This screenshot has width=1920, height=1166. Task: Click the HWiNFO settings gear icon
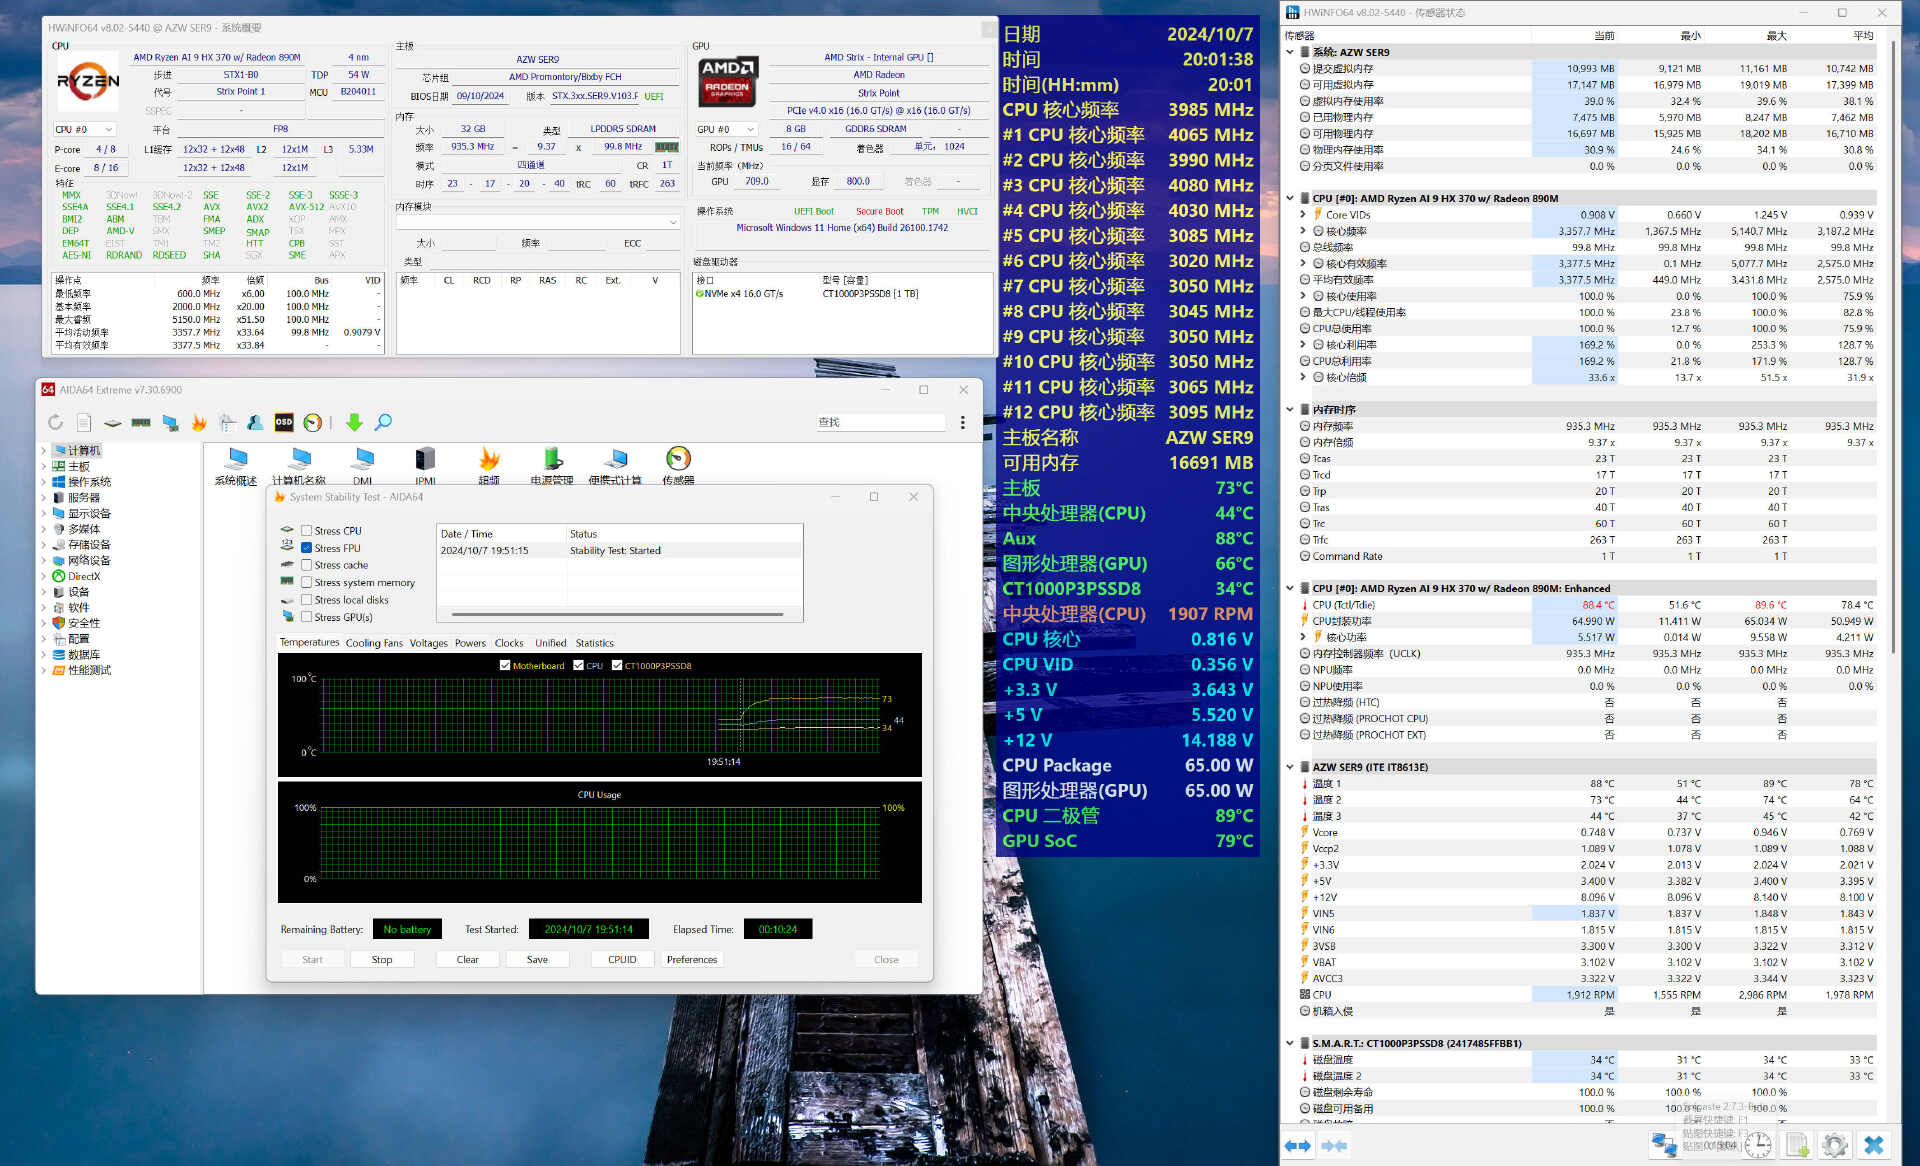(1834, 1145)
